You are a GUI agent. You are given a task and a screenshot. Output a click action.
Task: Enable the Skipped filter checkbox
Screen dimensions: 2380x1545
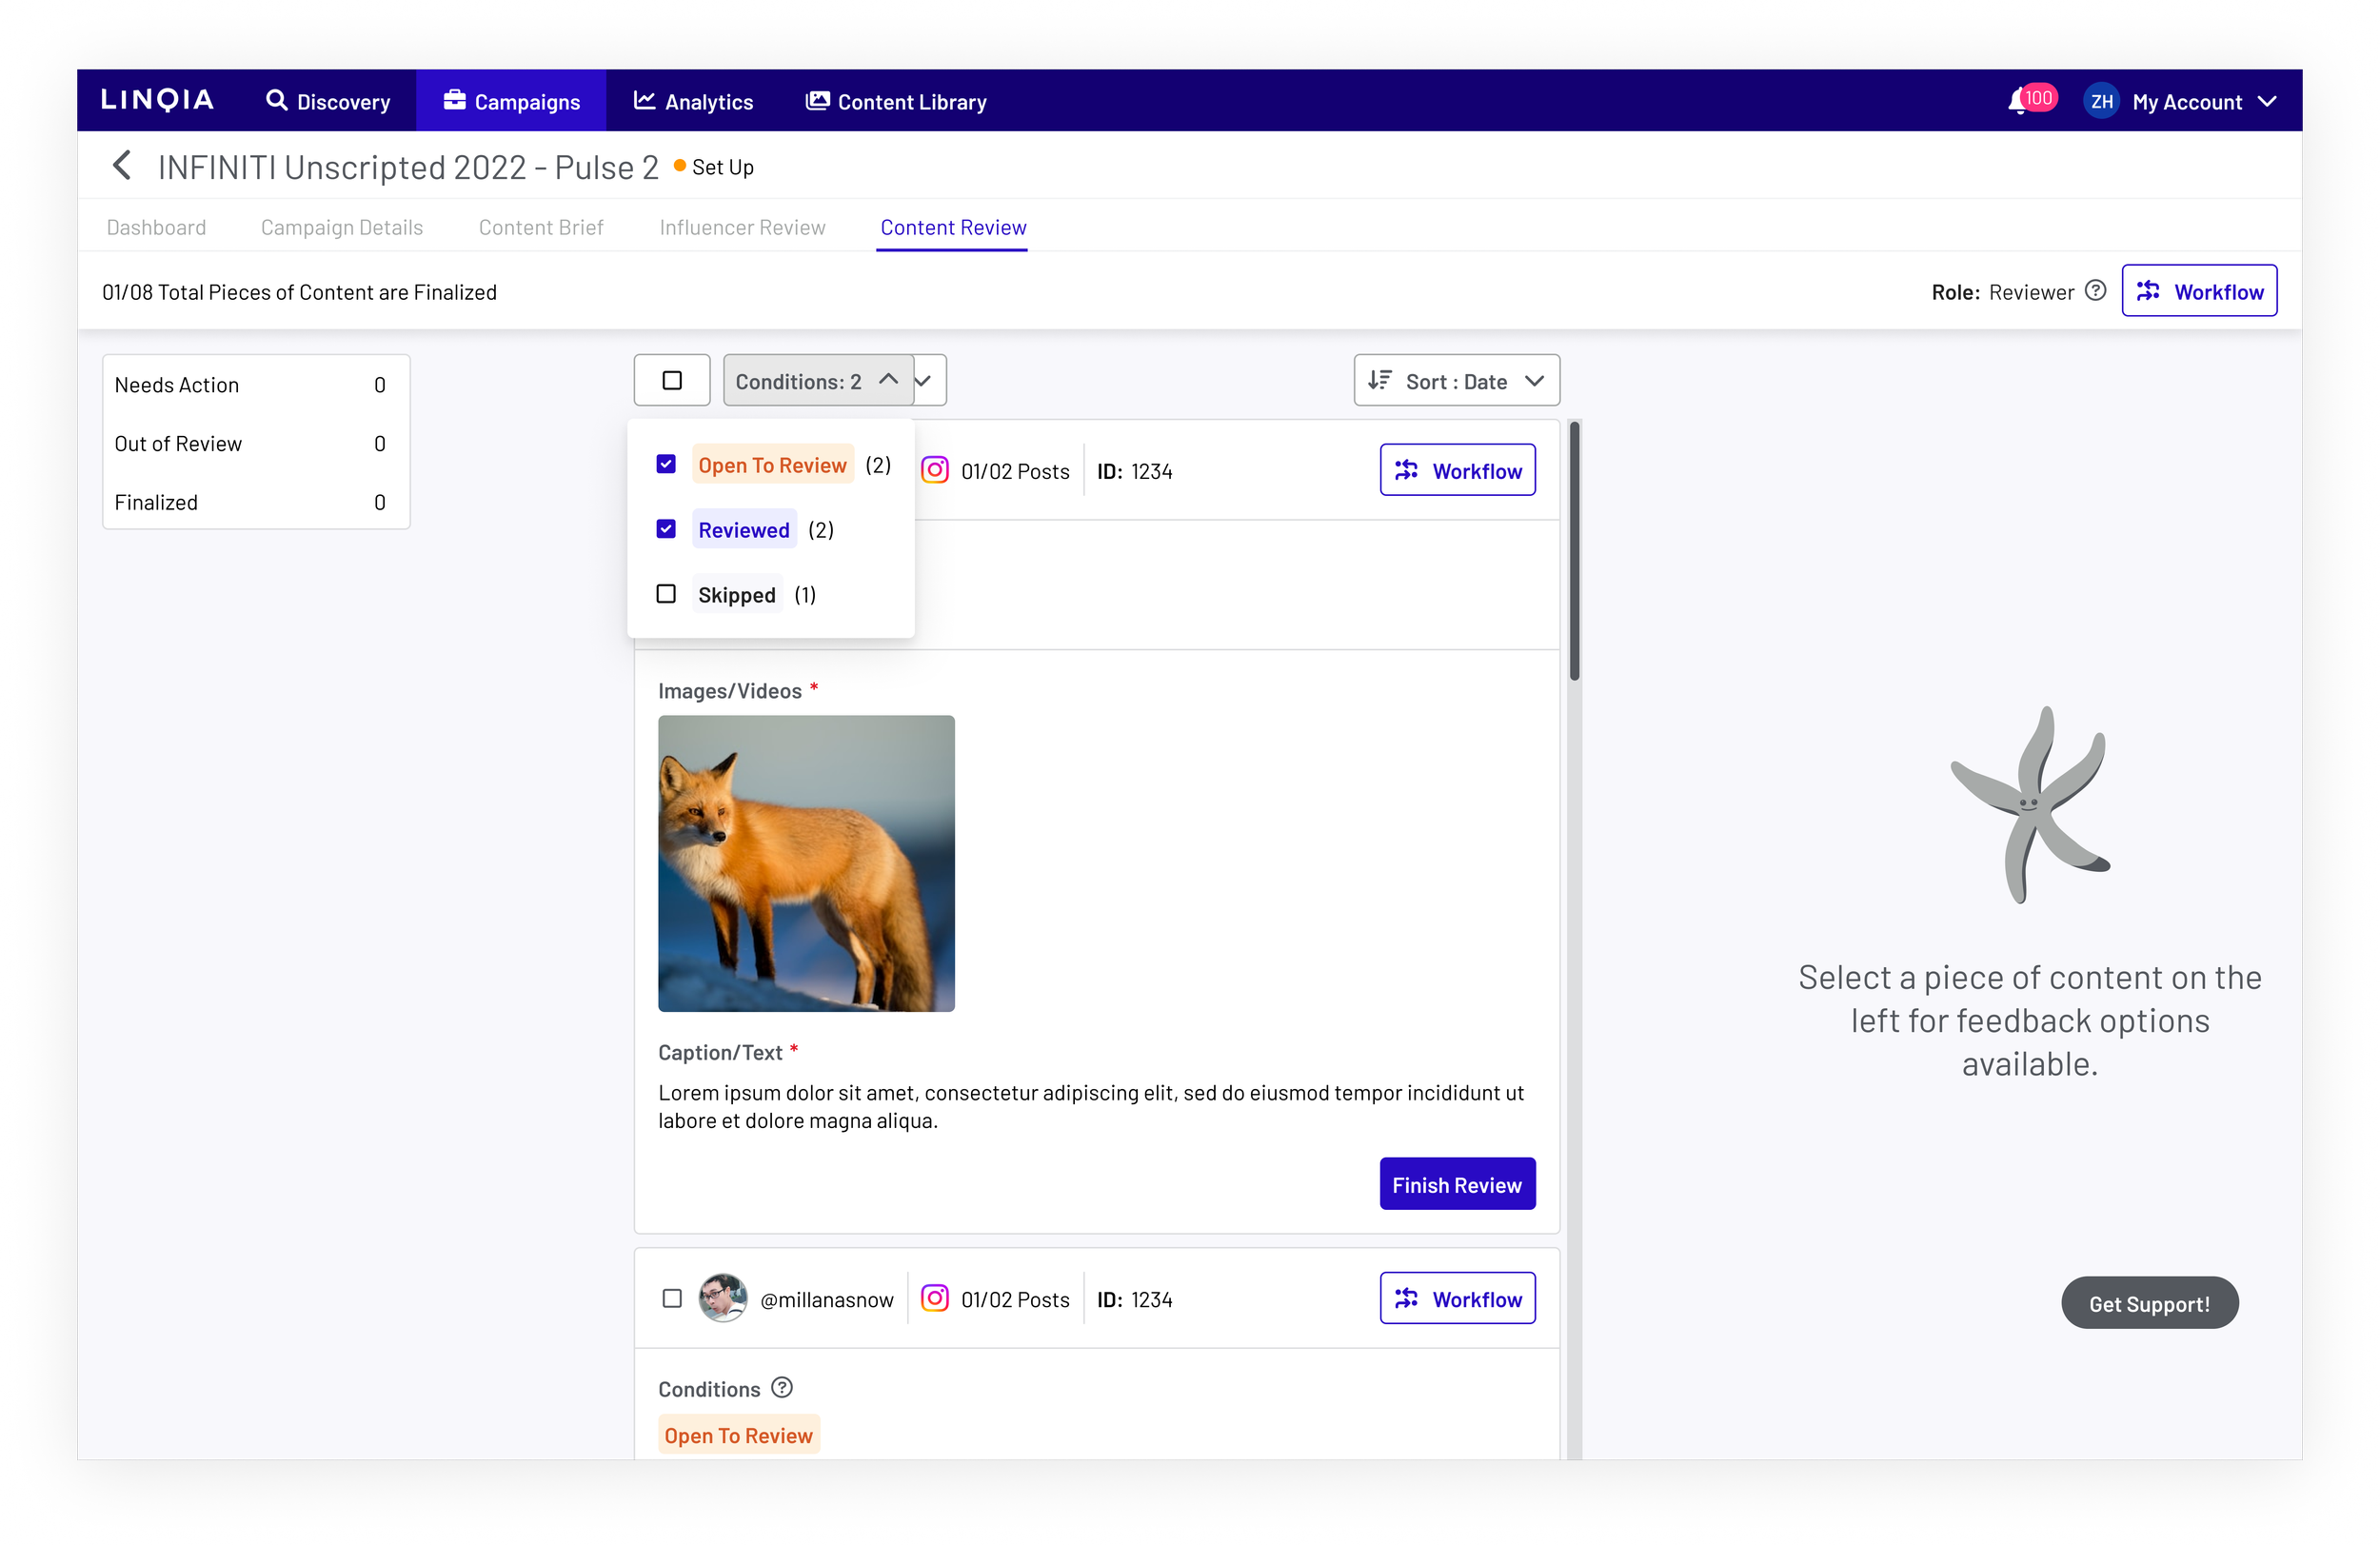click(666, 593)
